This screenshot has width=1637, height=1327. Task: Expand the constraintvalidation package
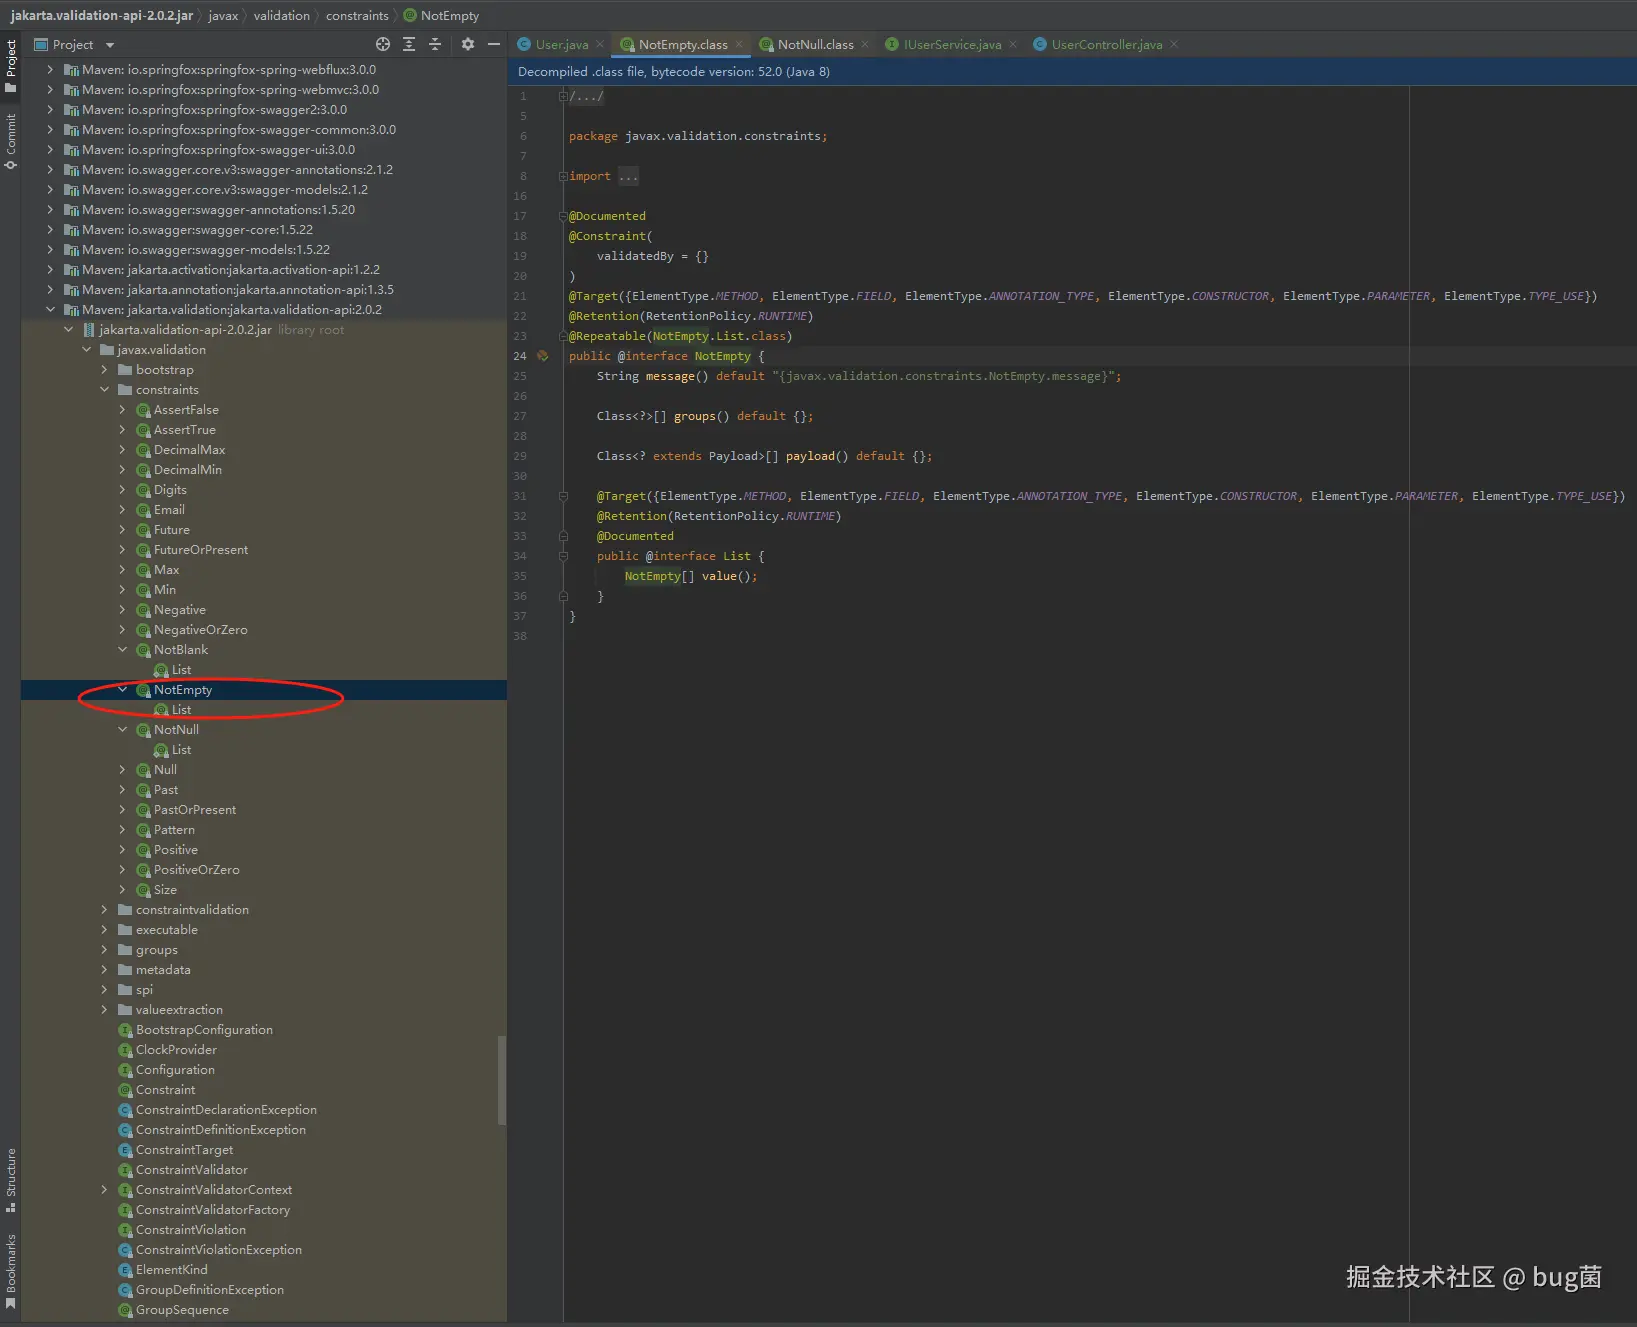(x=104, y=910)
